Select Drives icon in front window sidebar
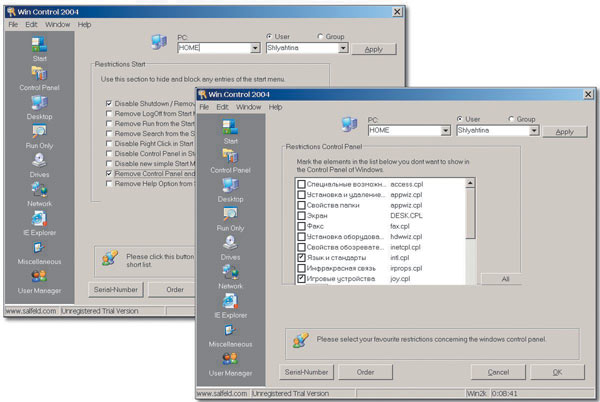This screenshot has width=600, height=402. coord(230,243)
